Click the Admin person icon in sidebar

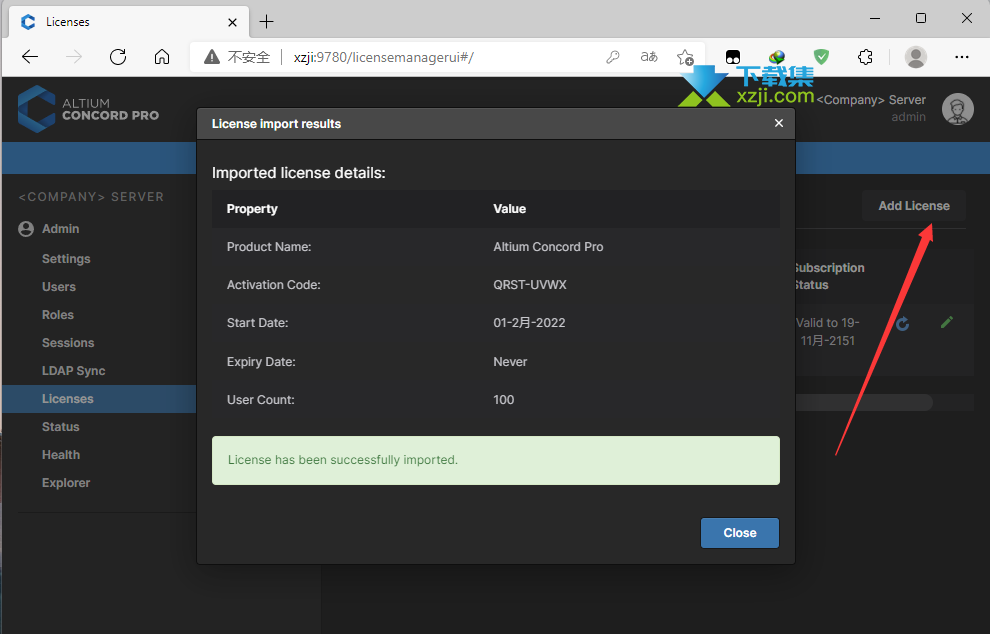(26, 229)
